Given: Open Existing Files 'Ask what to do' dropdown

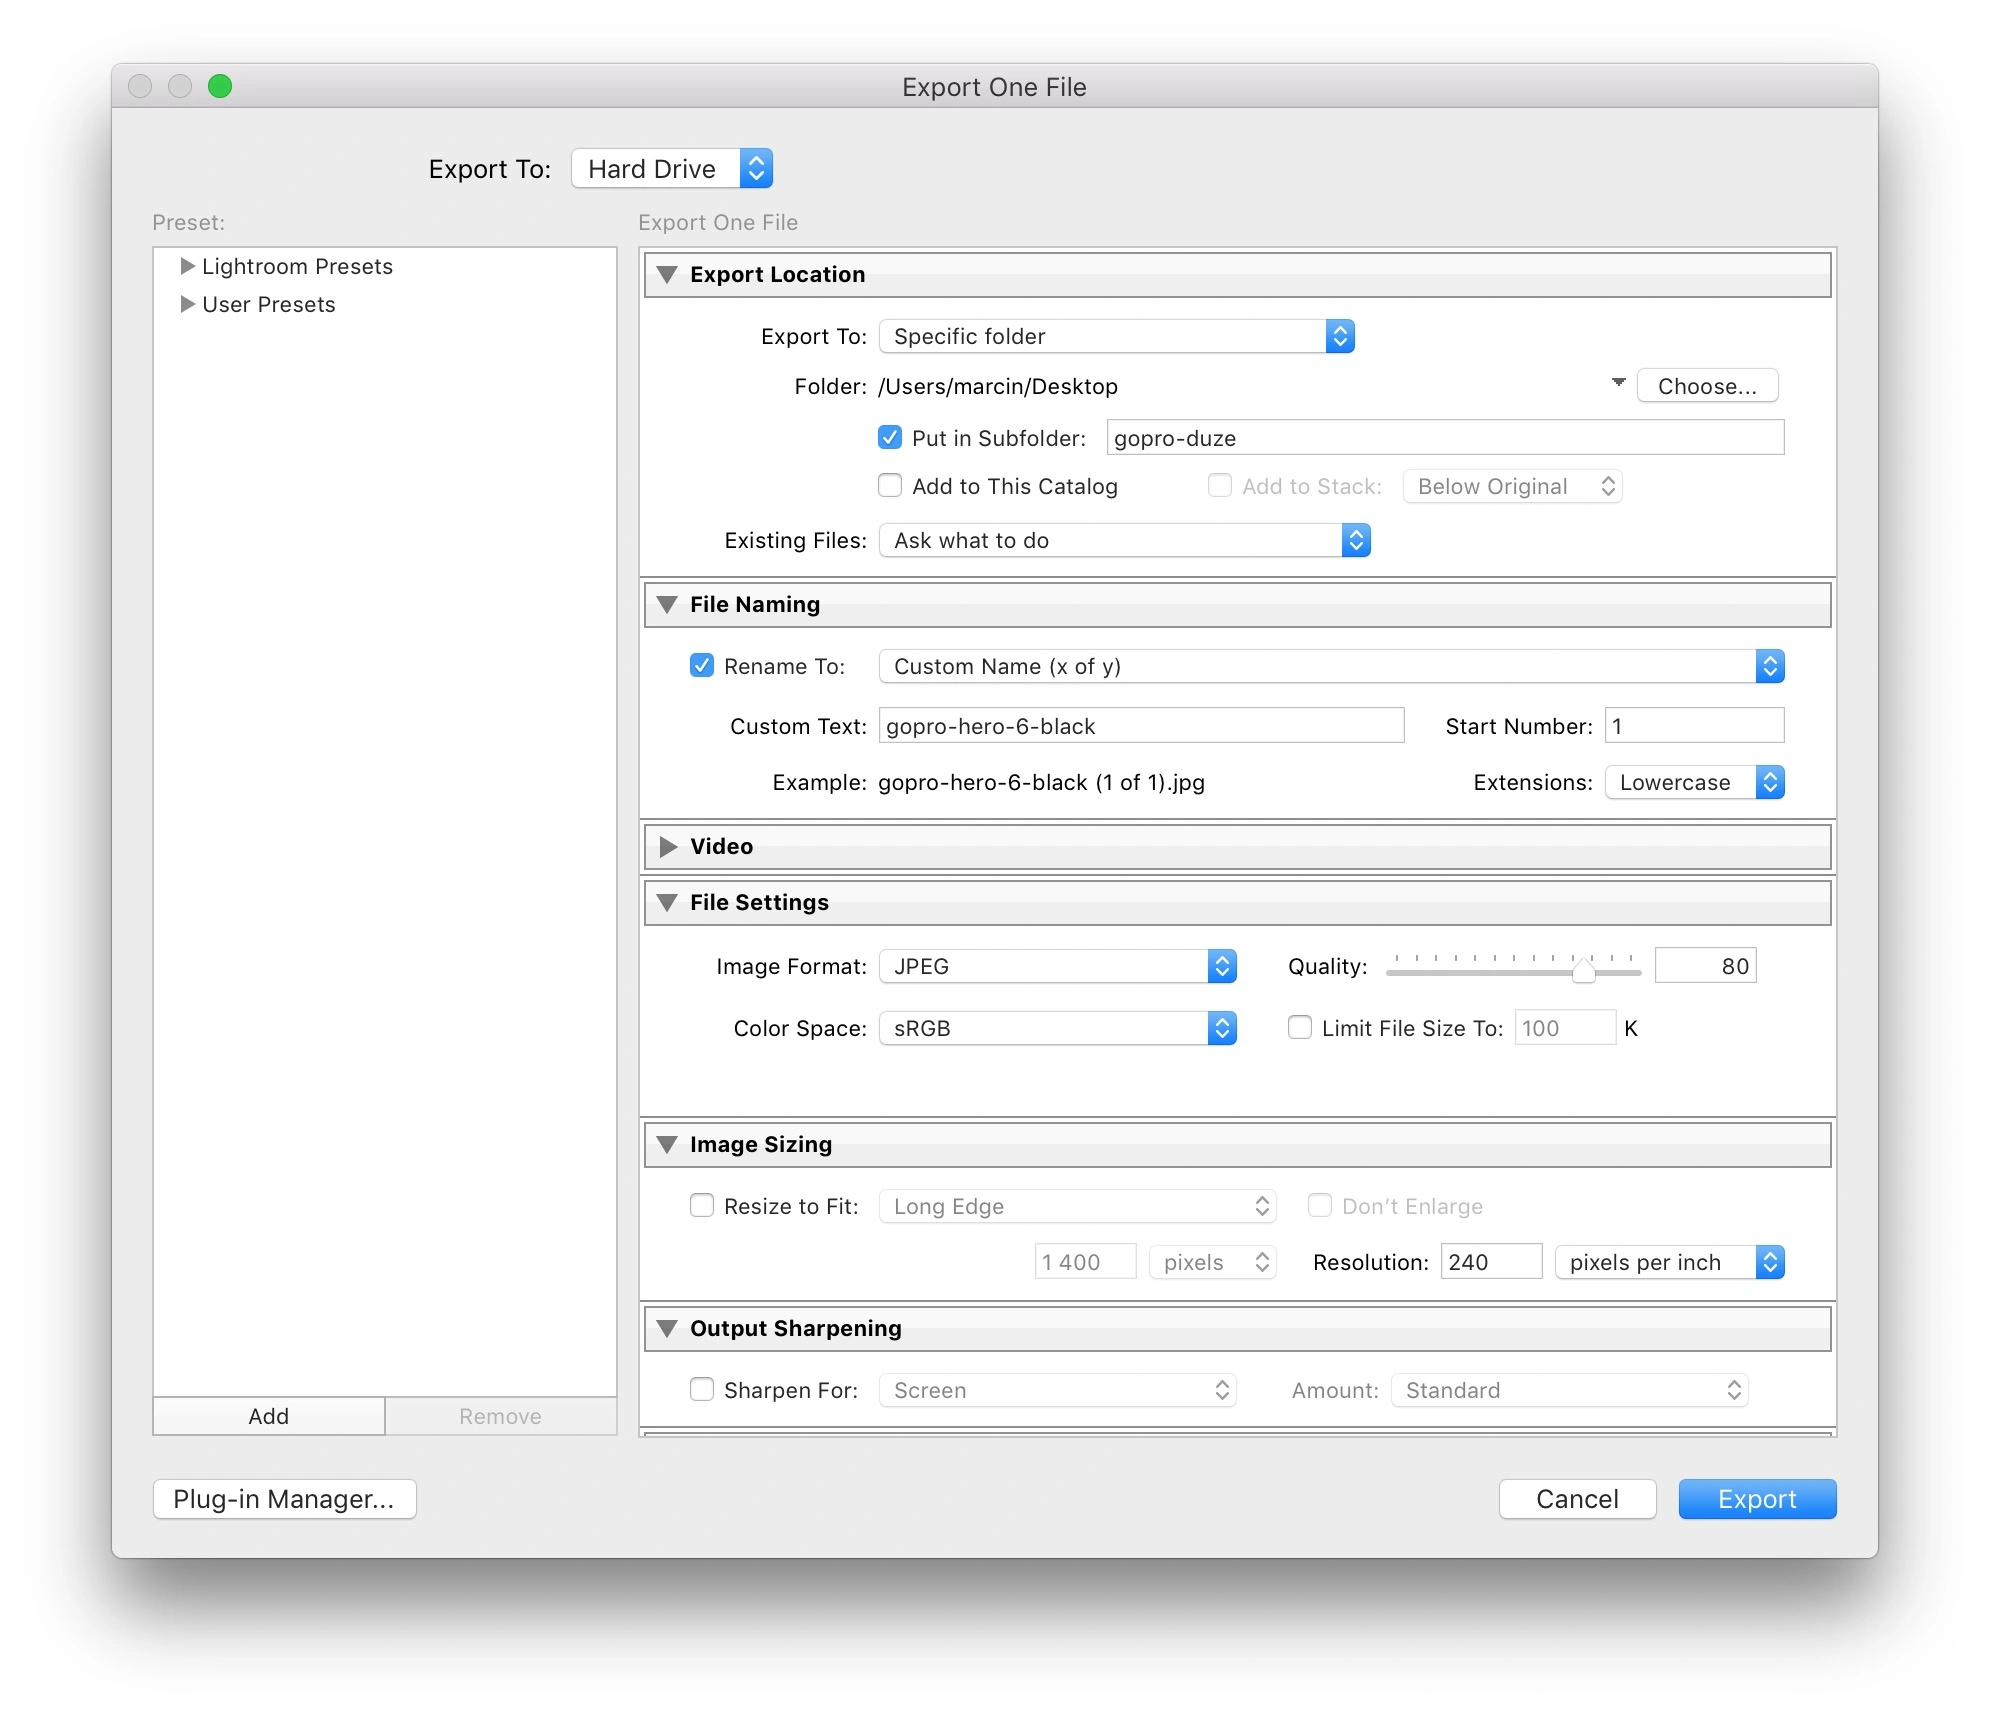Looking at the screenshot, I should click(1124, 540).
